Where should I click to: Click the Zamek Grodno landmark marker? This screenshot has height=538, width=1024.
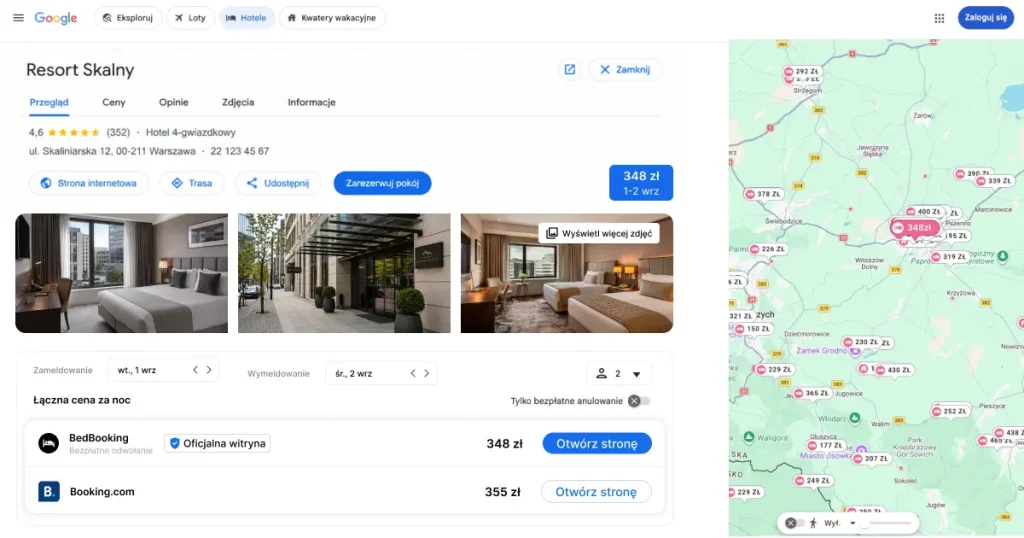pos(855,351)
